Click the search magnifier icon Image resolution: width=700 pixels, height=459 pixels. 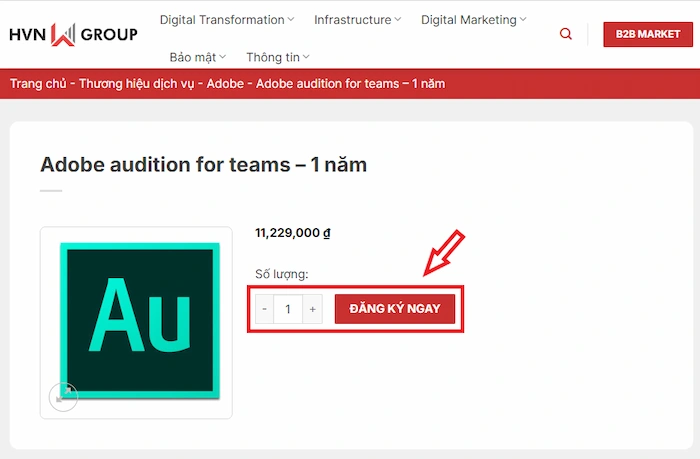pos(566,34)
